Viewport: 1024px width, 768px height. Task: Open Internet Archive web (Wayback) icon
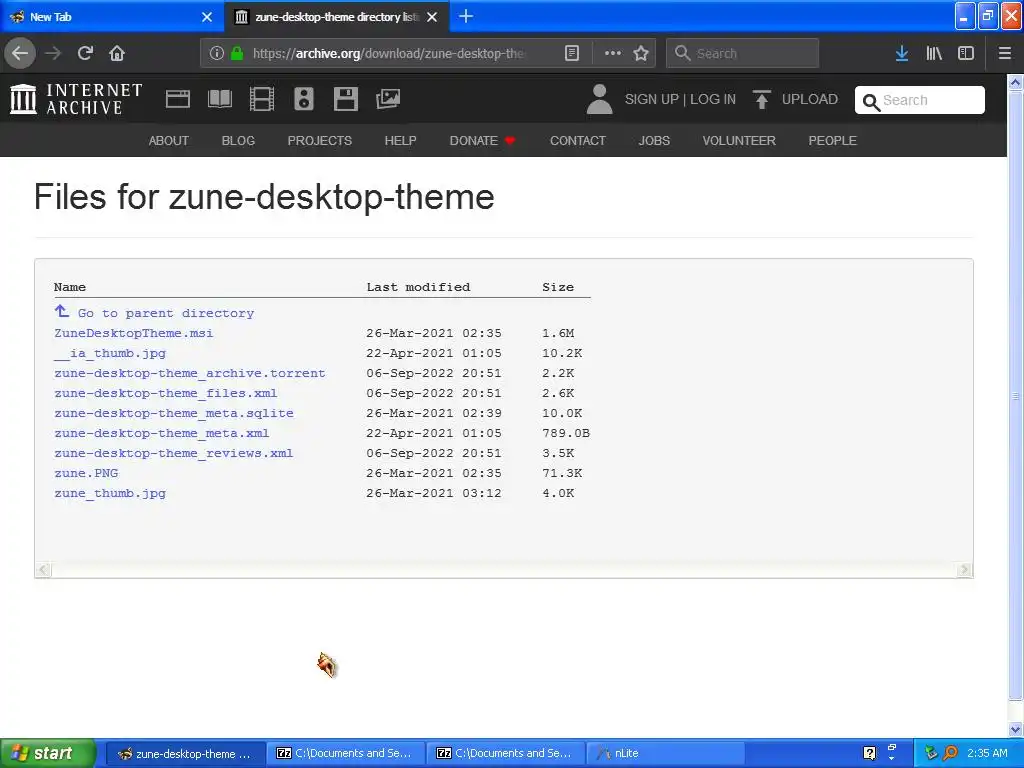tap(178, 99)
